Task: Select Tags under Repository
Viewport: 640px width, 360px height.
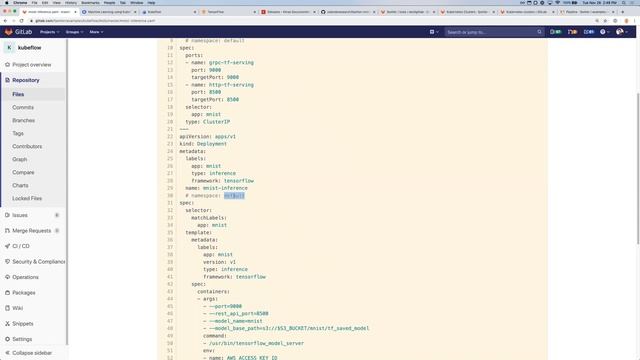Action: tap(18, 133)
